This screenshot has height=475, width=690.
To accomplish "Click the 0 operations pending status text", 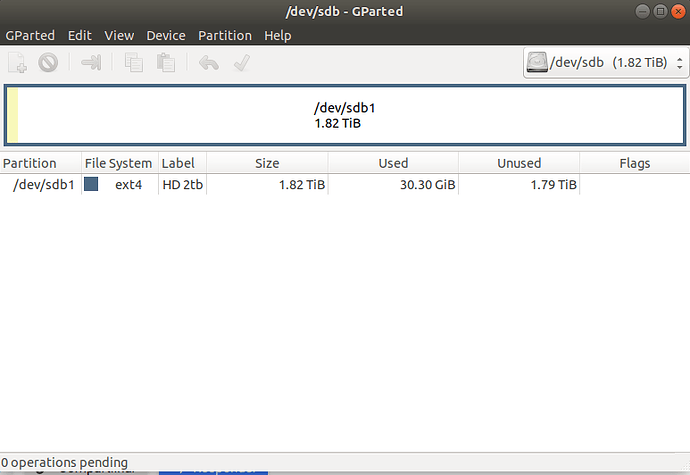I will pos(64,463).
